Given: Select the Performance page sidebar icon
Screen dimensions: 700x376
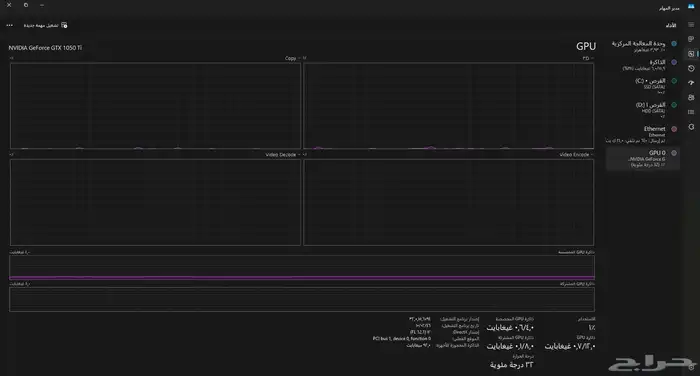Looking at the screenshot, I should point(691,54).
